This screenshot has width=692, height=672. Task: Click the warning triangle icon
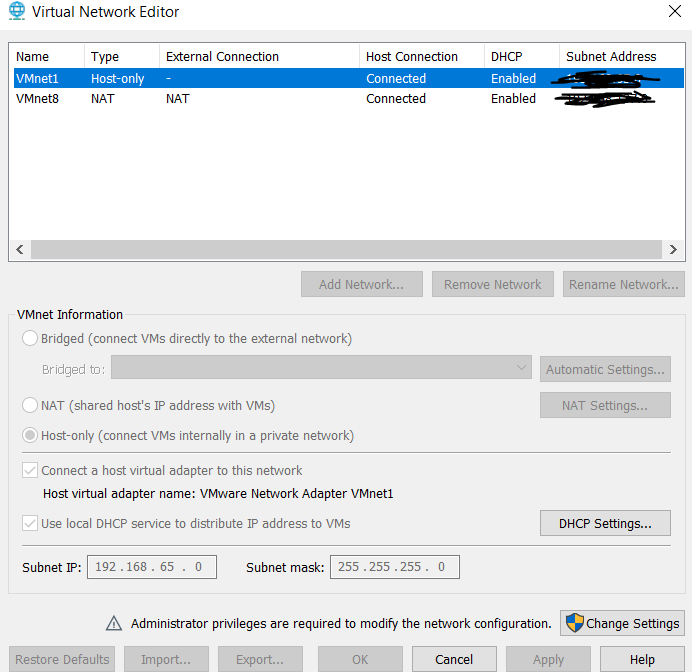114,623
